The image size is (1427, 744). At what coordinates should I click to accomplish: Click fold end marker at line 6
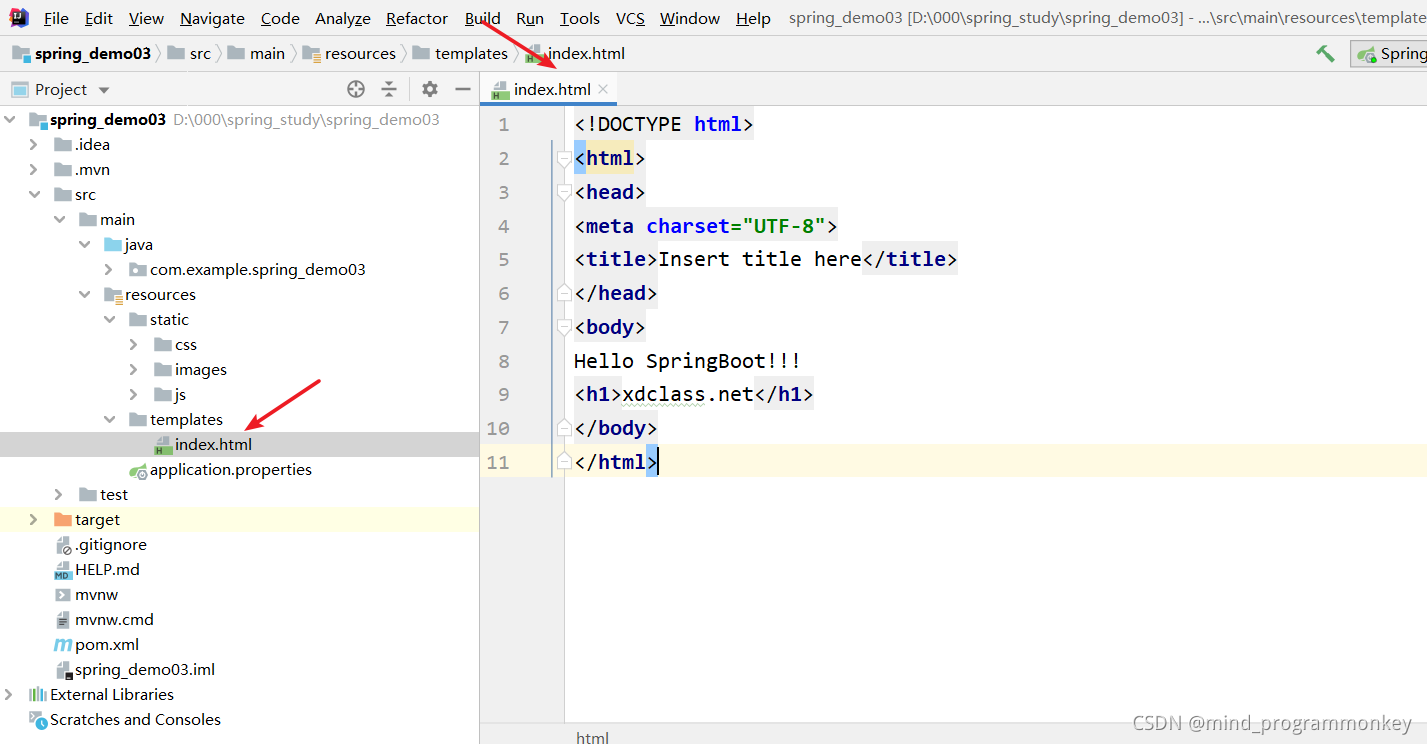point(563,293)
